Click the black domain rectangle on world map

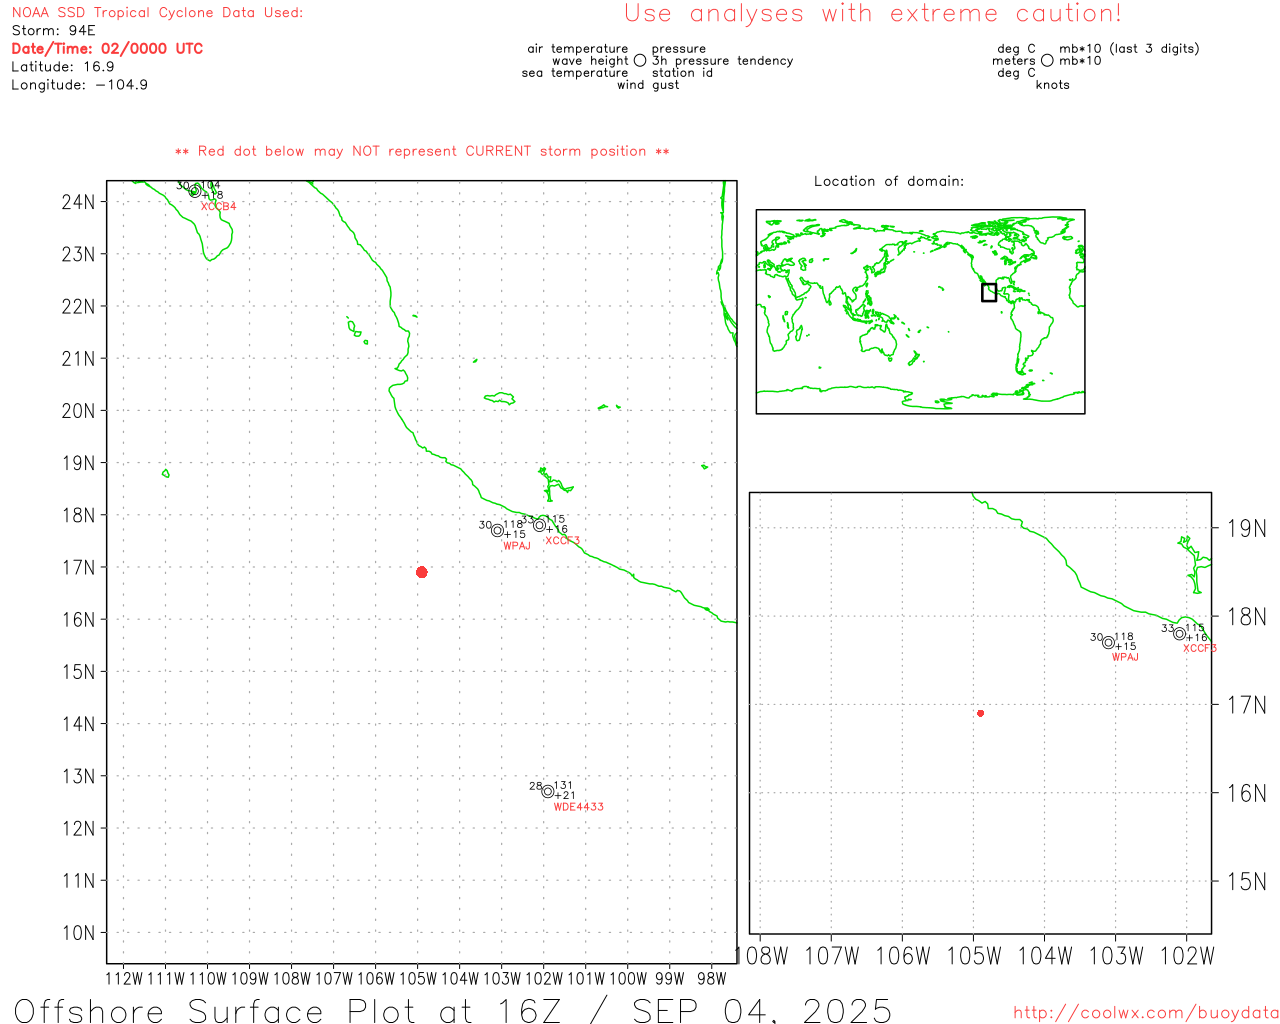tap(989, 292)
